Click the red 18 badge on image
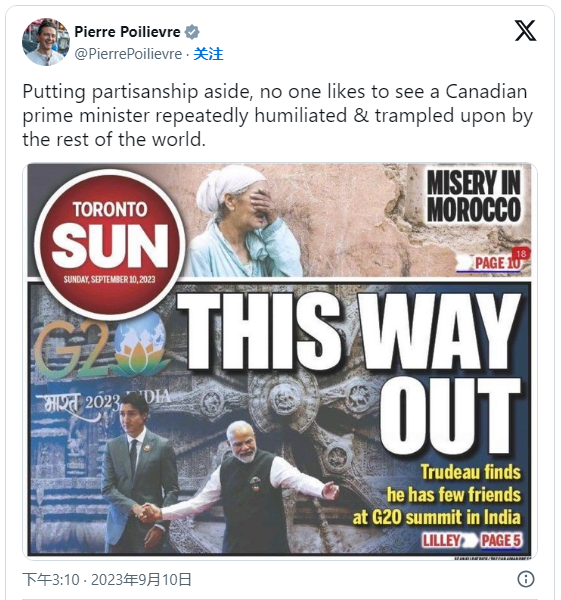 click(521, 253)
